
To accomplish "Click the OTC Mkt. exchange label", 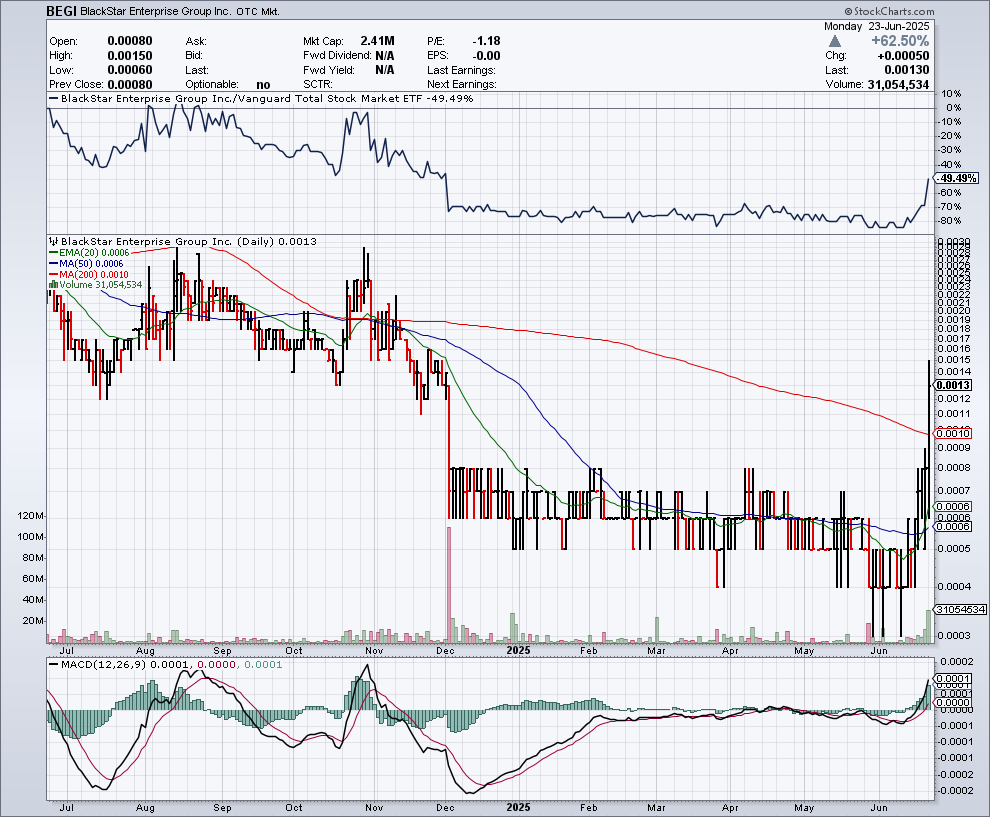I will 258,12.
